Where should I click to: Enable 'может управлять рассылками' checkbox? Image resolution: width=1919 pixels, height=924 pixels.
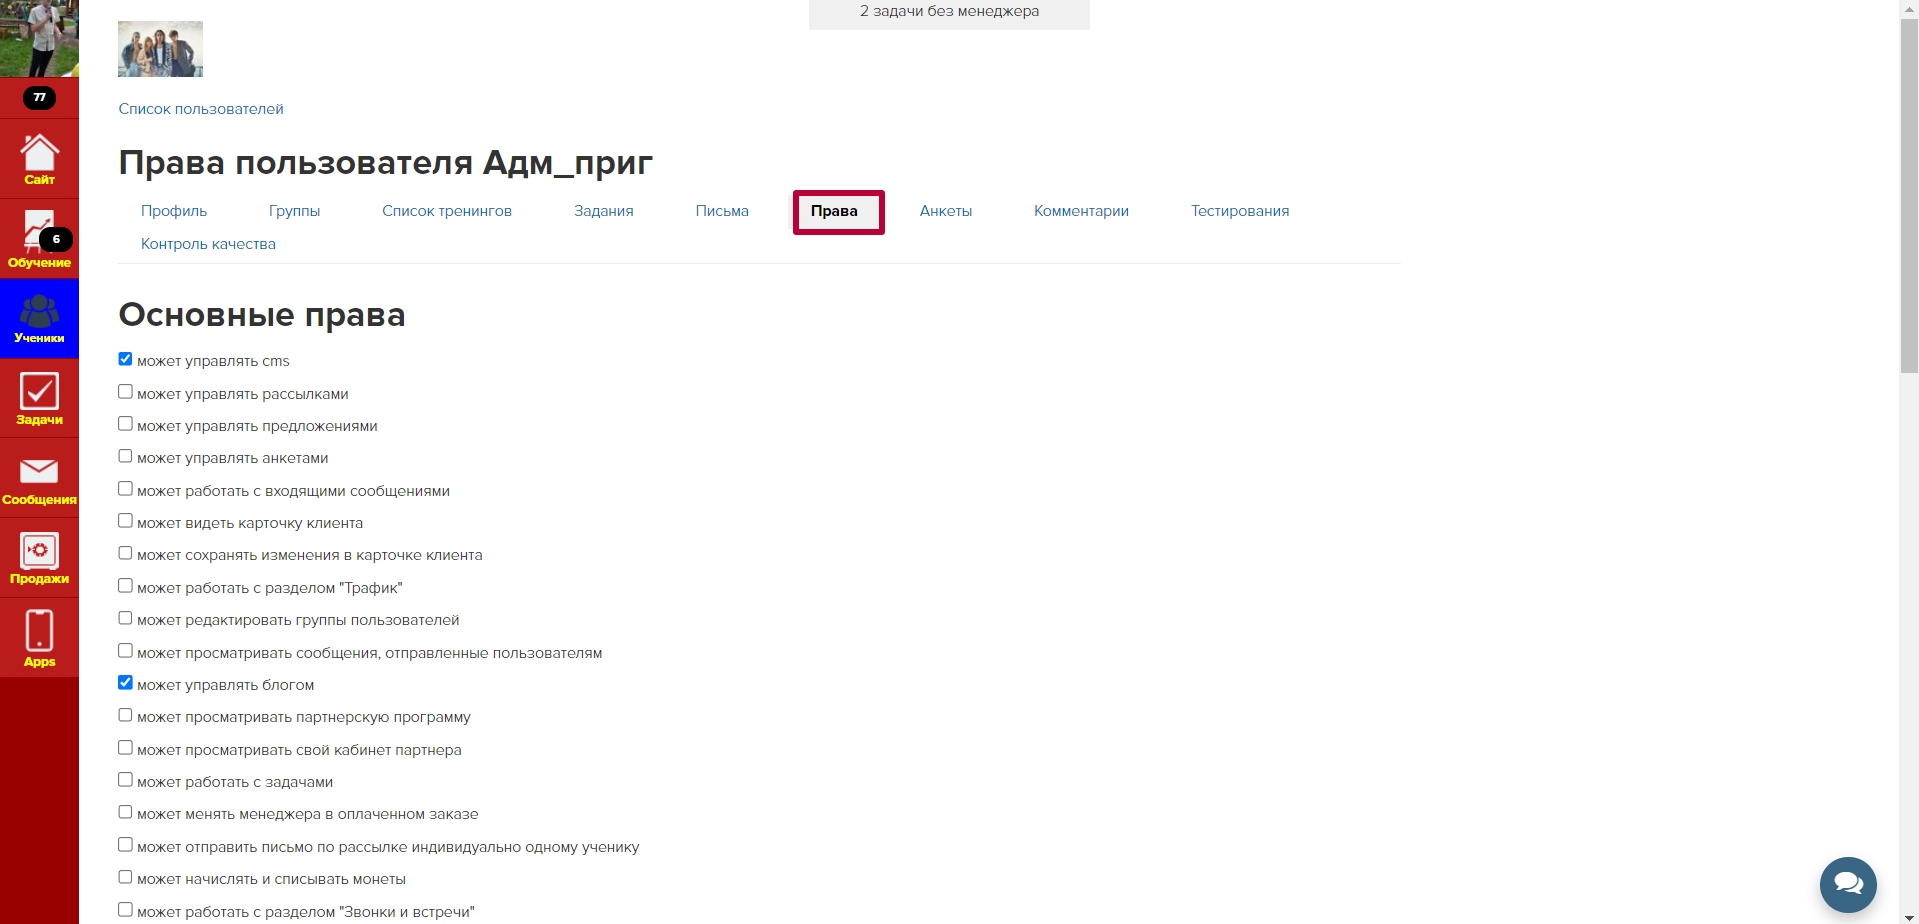(x=125, y=392)
